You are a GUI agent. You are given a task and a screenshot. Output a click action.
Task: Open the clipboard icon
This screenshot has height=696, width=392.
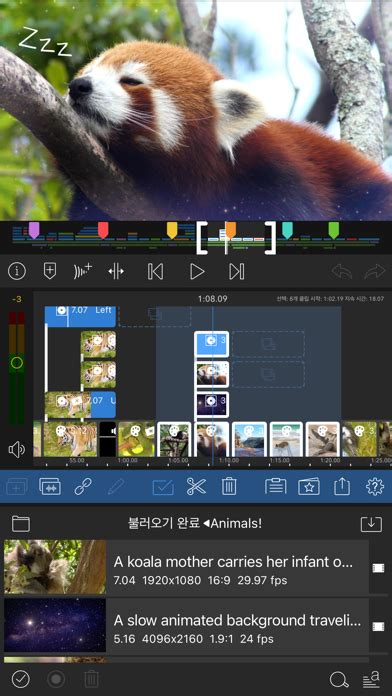[276, 487]
